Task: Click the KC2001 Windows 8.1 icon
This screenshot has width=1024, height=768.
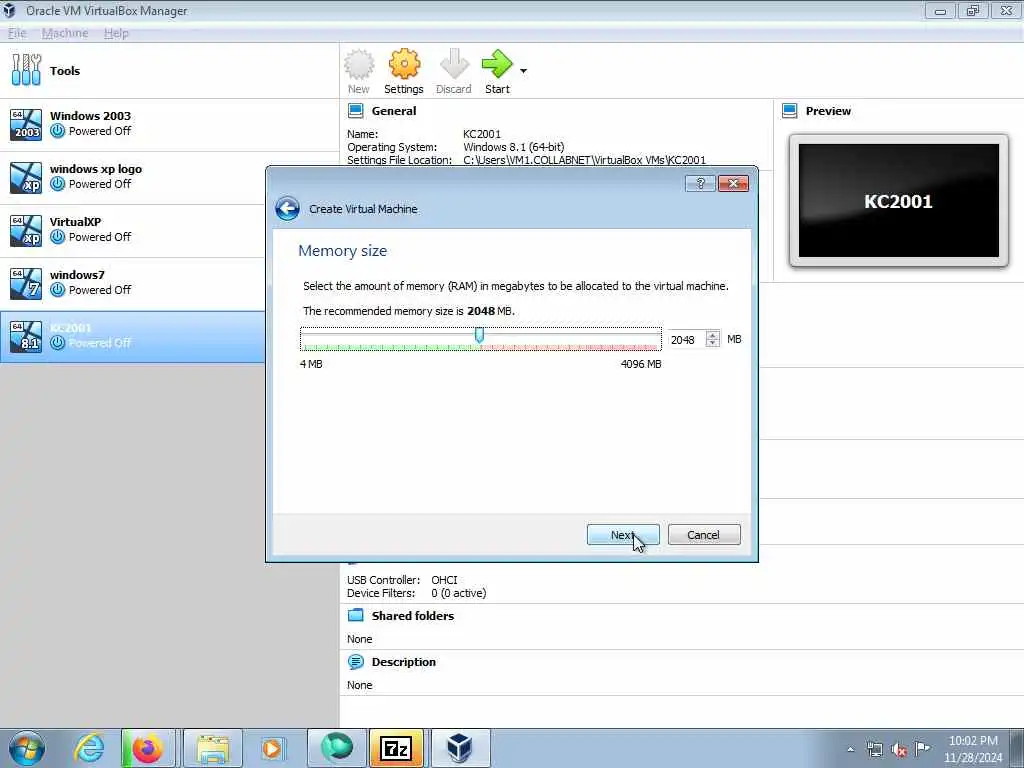Action: point(26,336)
